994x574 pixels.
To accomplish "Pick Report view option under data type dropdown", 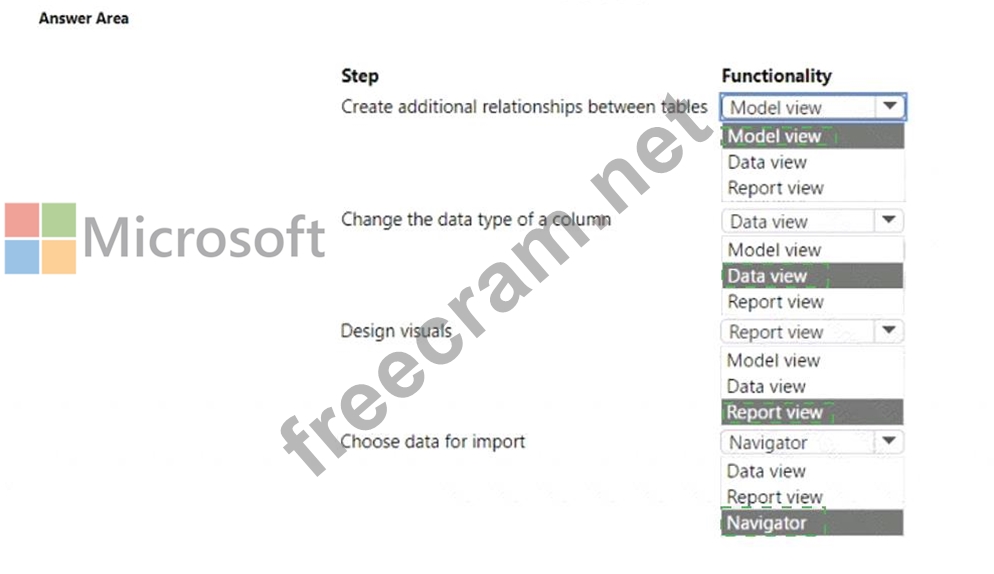I will [775, 302].
